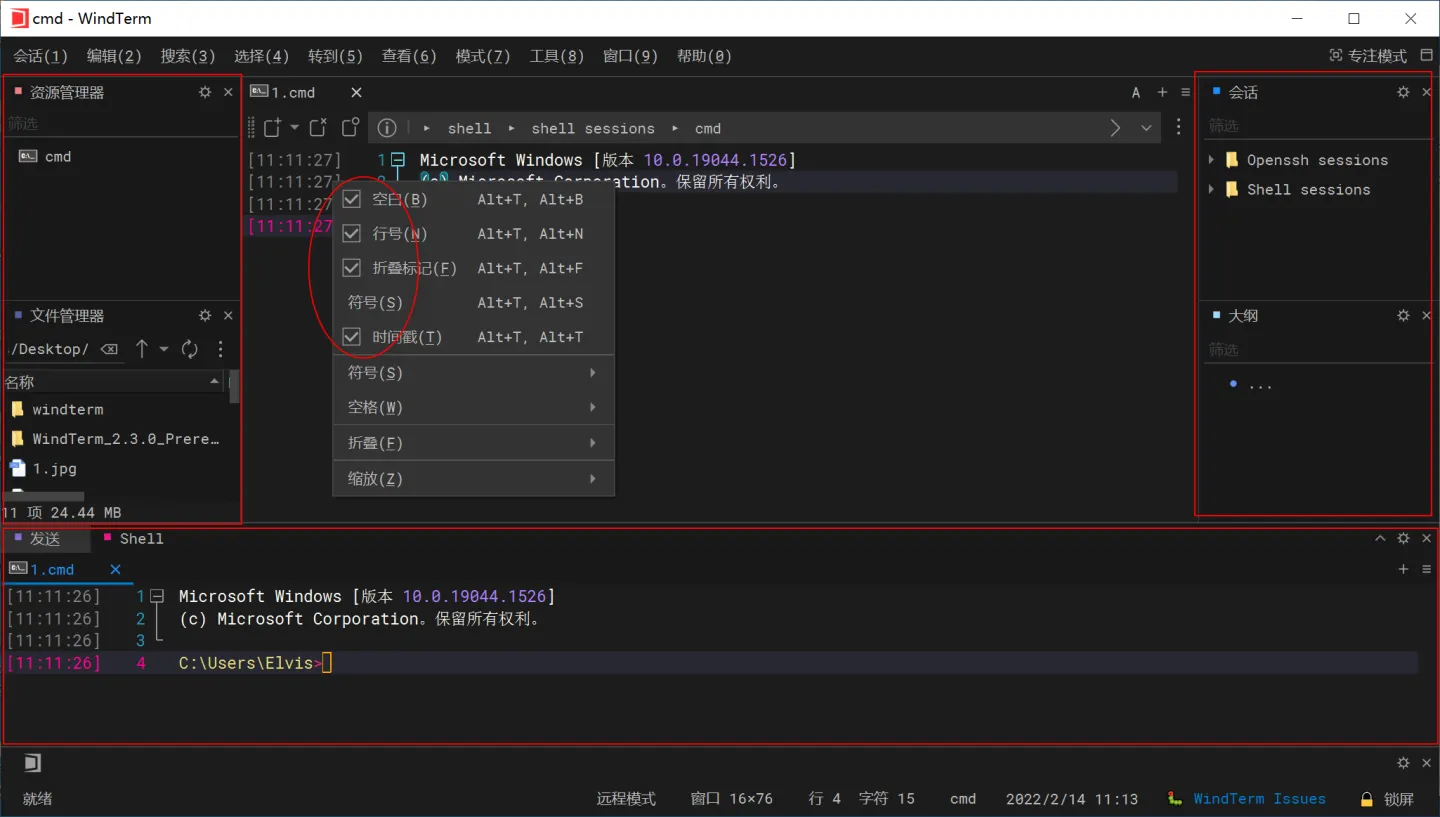Close the 1.cmd tab in main pane
1440x817 pixels.
pyautogui.click(x=356, y=92)
